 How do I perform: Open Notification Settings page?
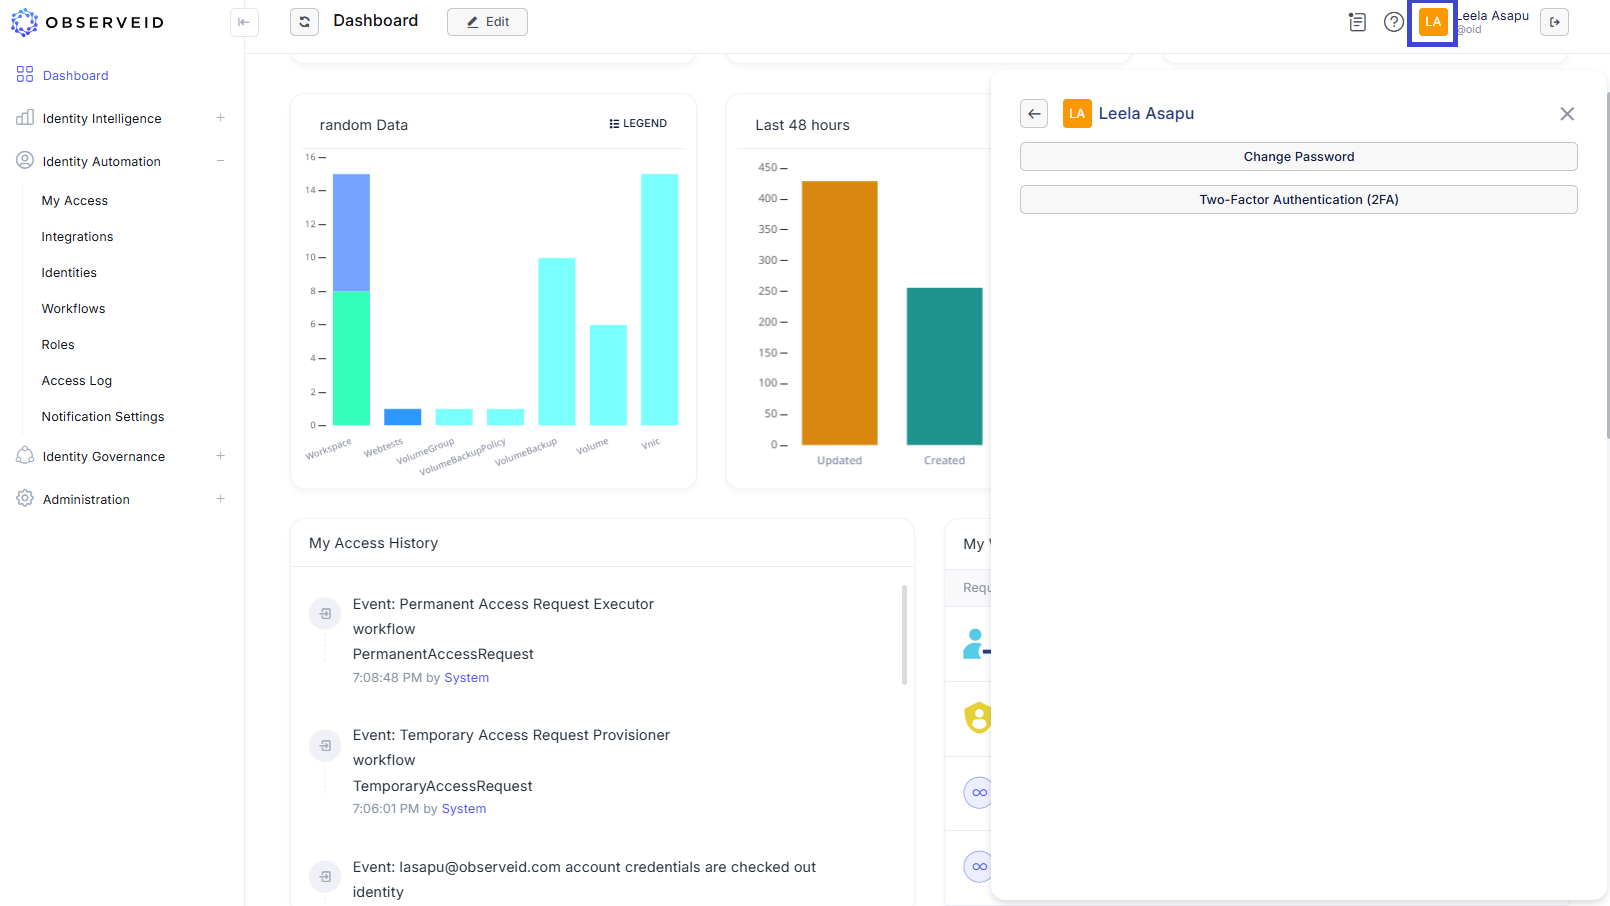click(103, 417)
